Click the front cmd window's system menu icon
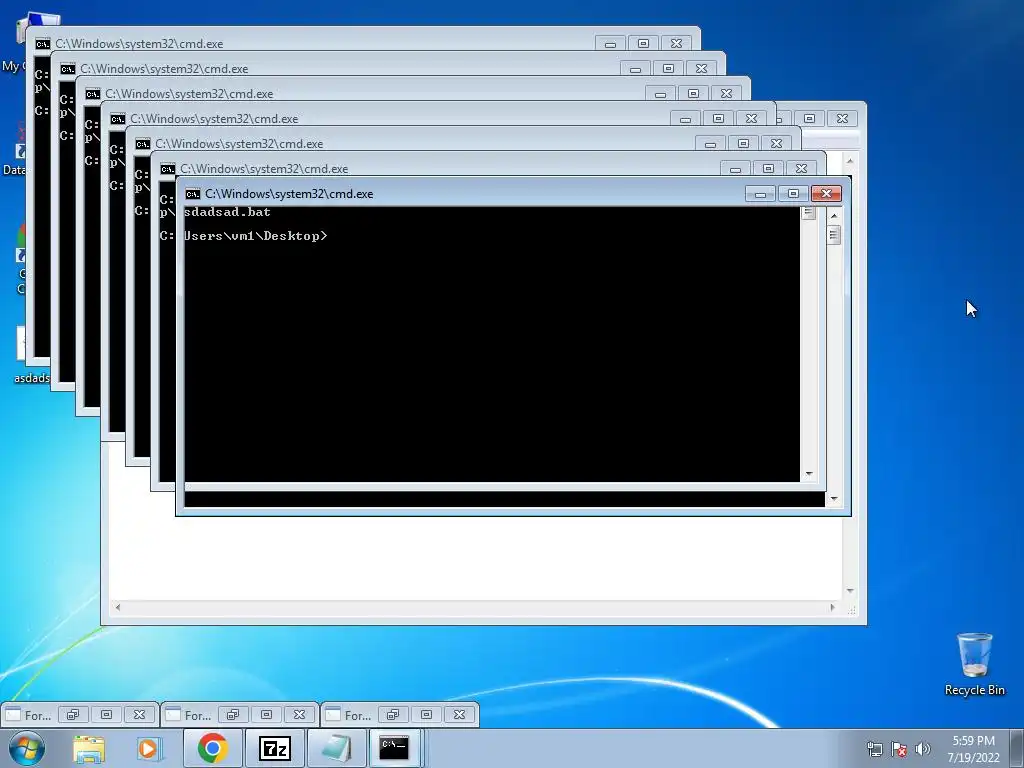This screenshot has width=1024, height=768. (192, 194)
